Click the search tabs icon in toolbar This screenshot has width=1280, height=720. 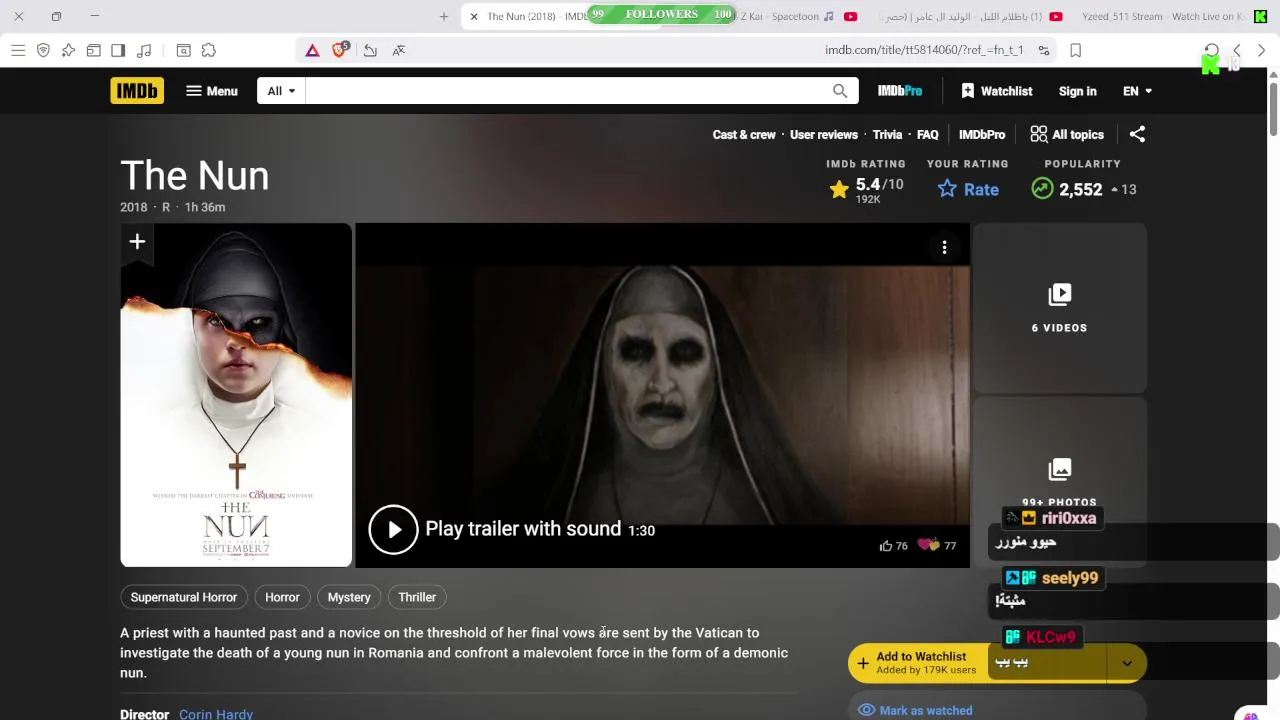pyautogui.click(x=184, y=50)
